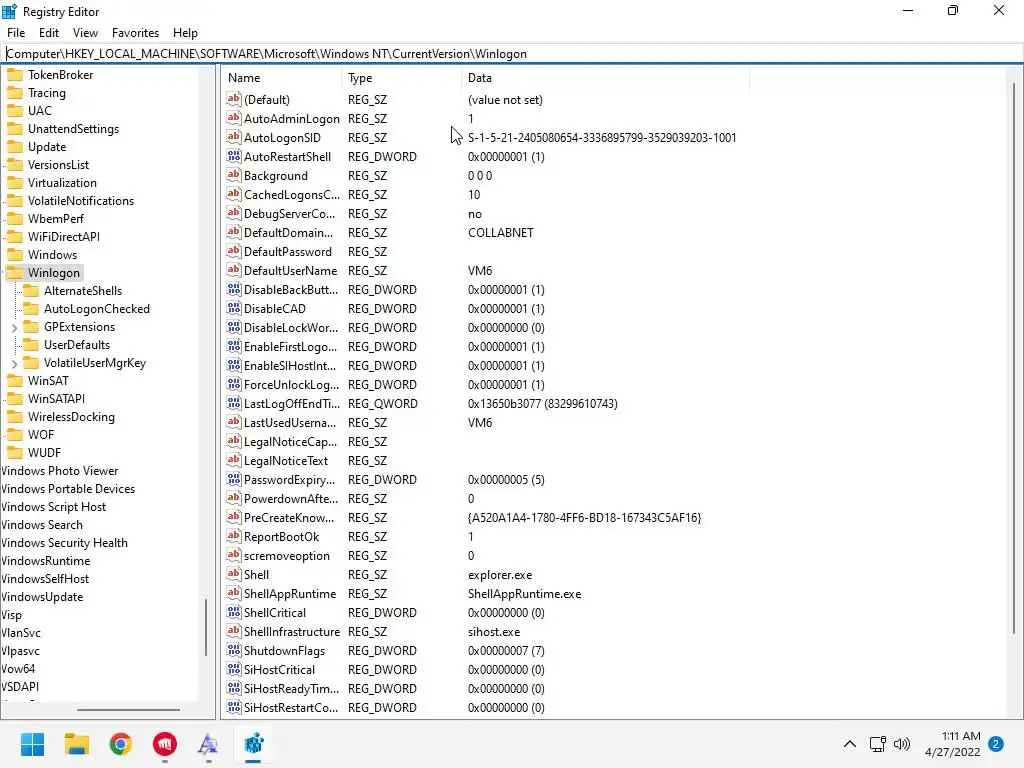
Task: Click the tree pane vertical scrollbar thumb
Action: pyautogui.click(x=206, y=627)
